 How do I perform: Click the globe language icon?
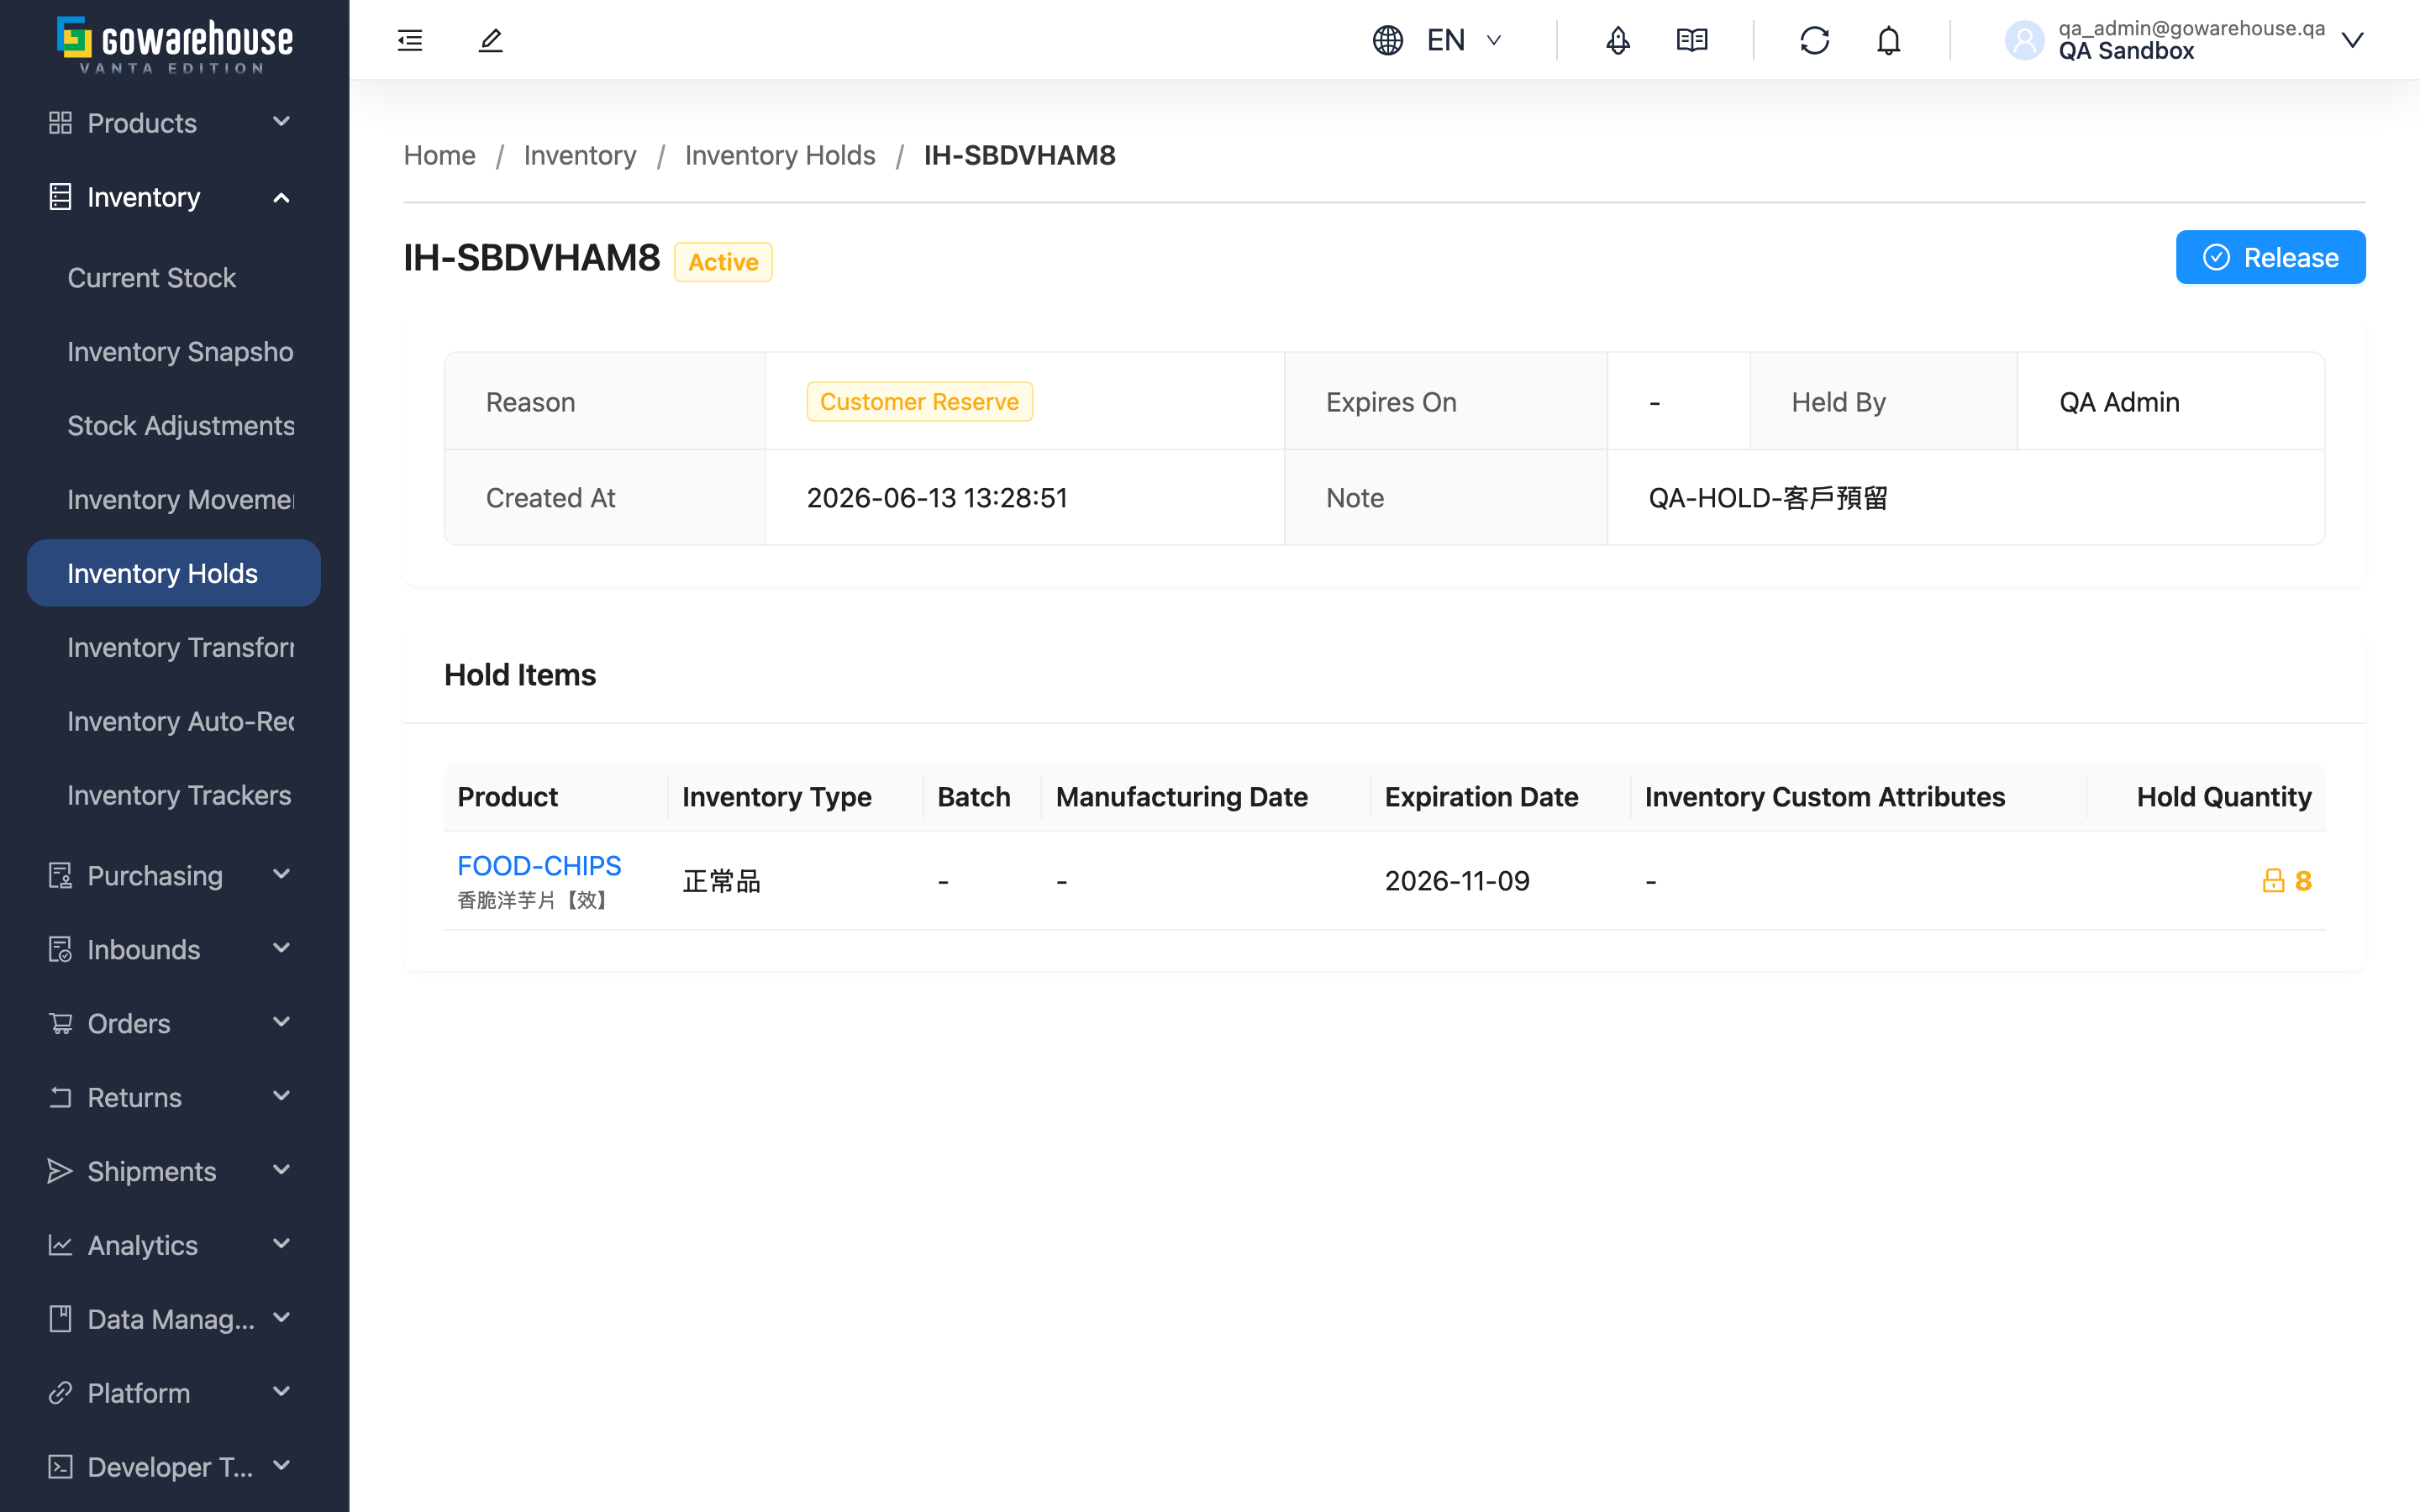(x=1388, y=40)
